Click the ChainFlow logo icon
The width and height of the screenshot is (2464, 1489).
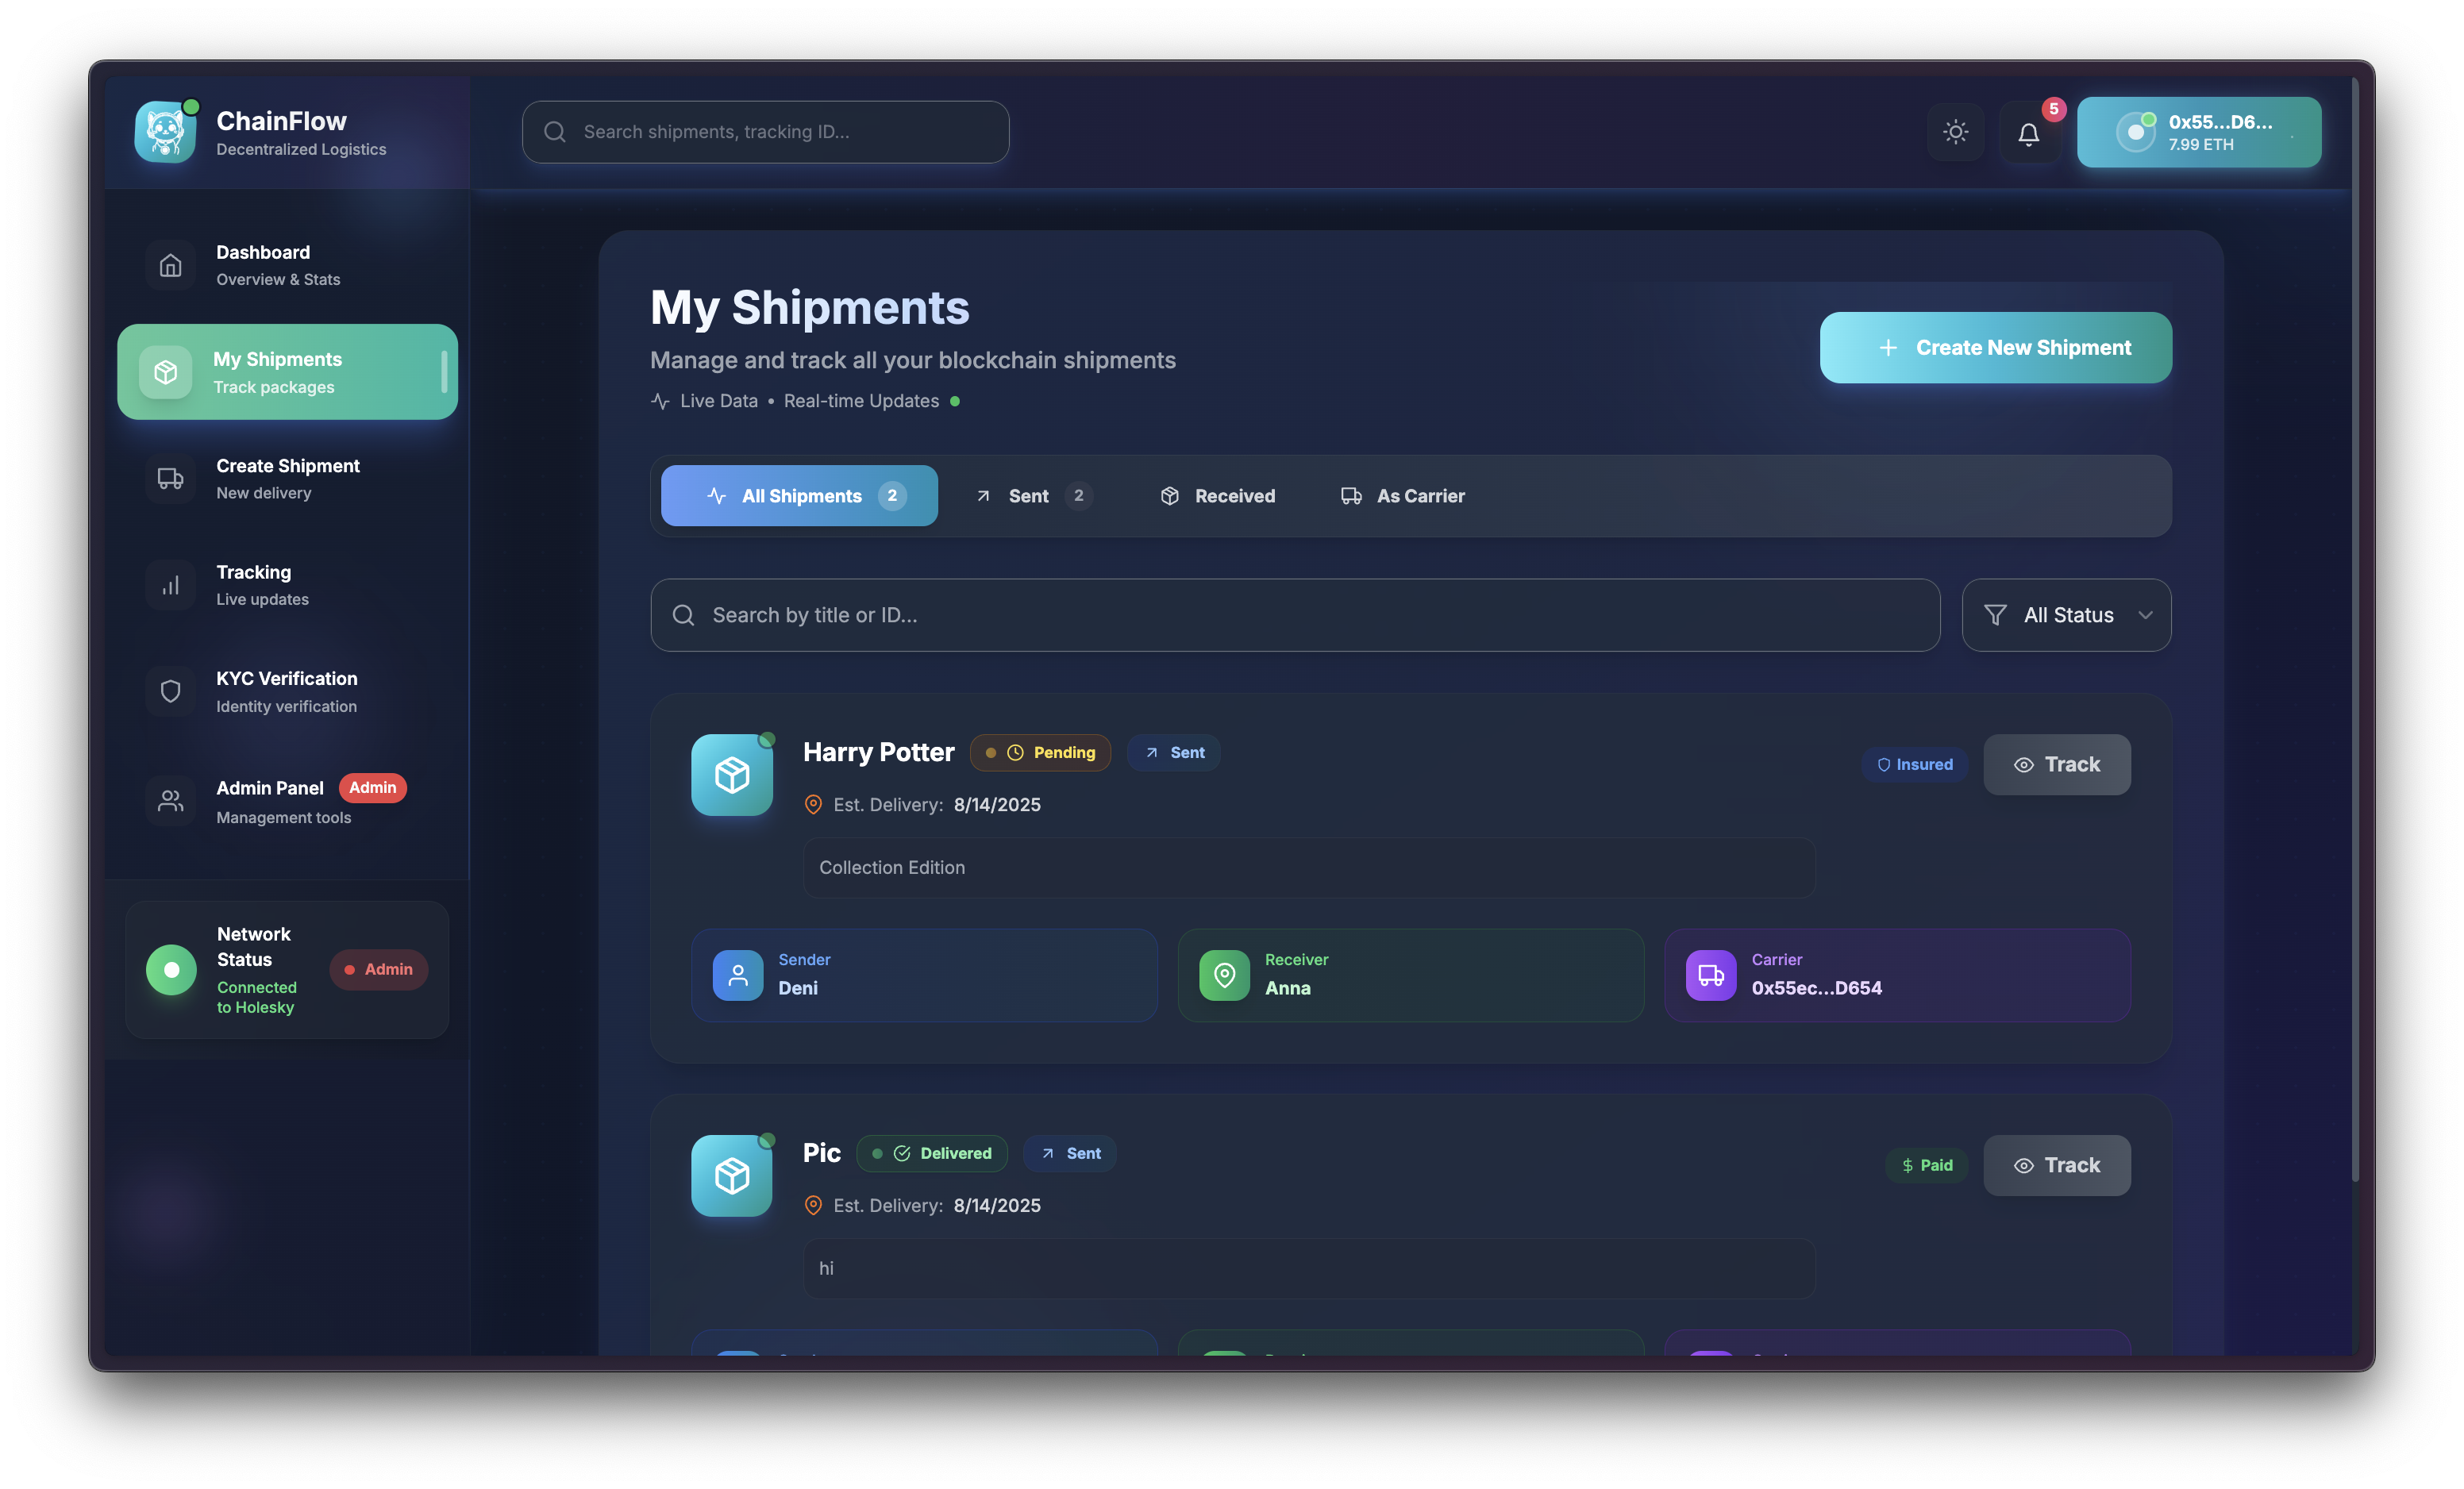[x=165, y=132]
